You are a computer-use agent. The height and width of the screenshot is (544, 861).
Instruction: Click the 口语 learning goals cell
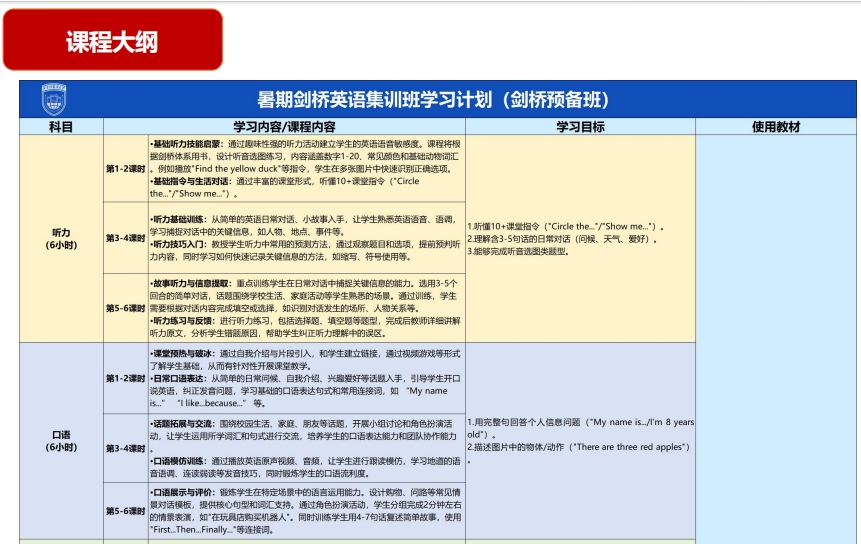[580, 441]
